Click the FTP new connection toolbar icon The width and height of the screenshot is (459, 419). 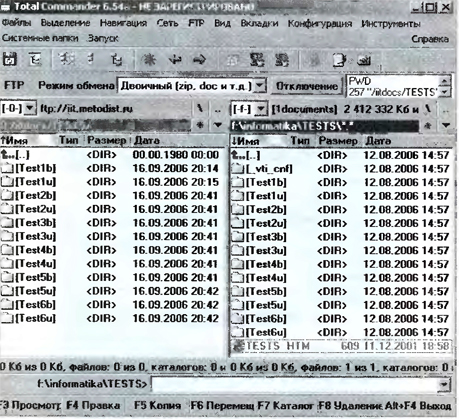[x=282, y=60]
